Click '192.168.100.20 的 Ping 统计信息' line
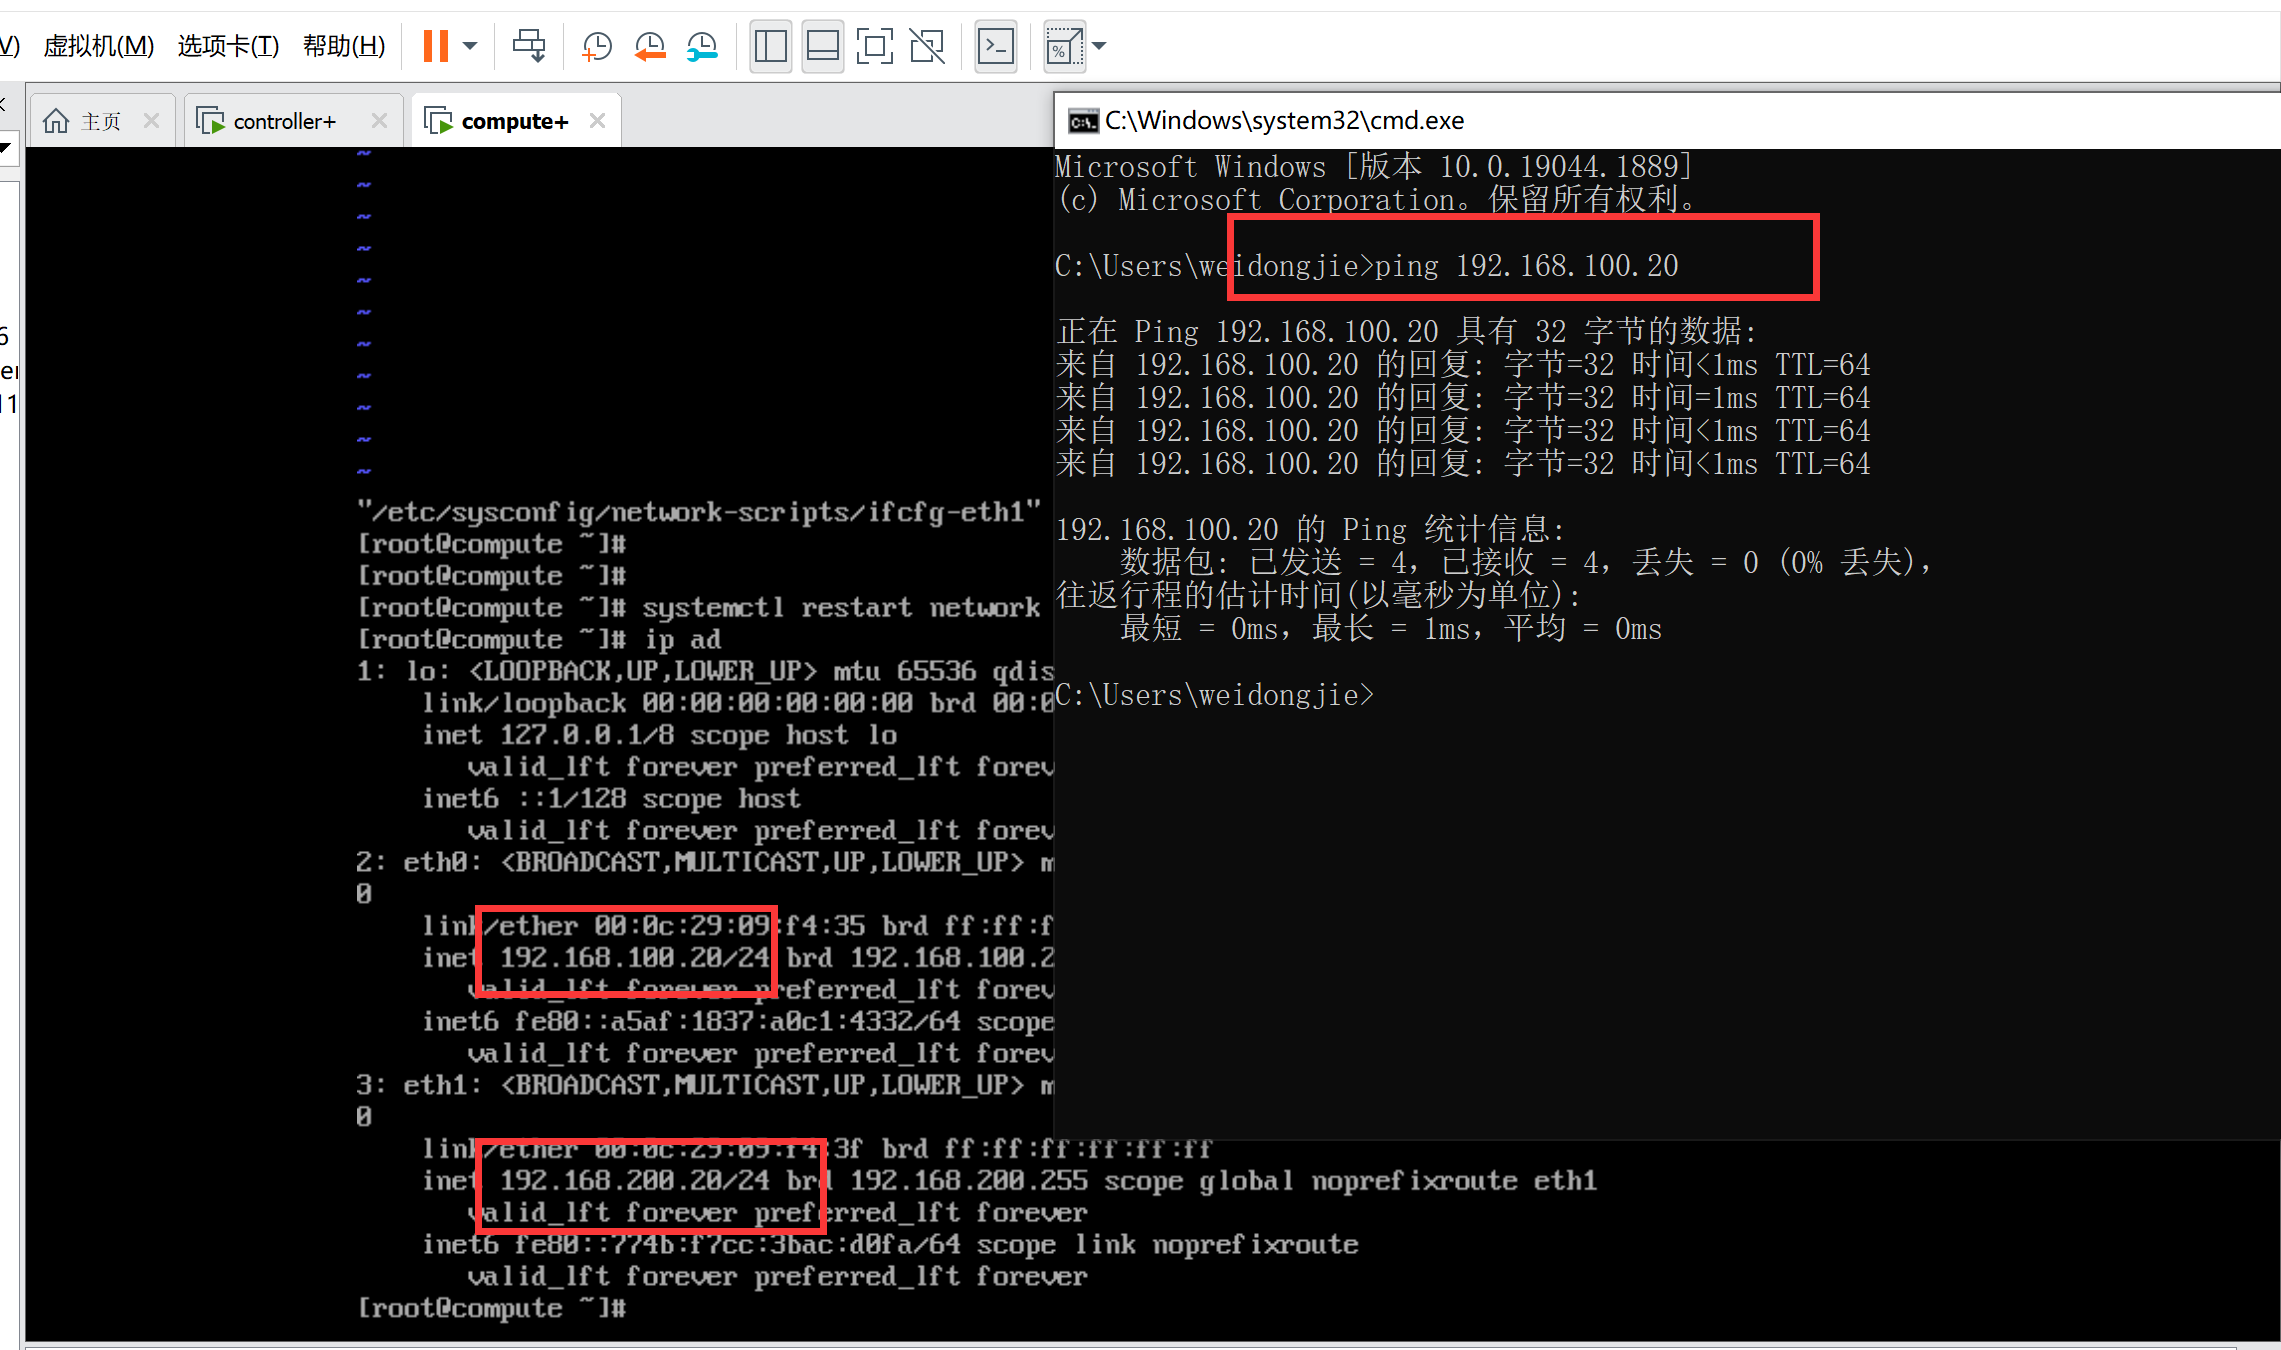Viewport: 2281px width, 1350px height. tap(1310, 529)
